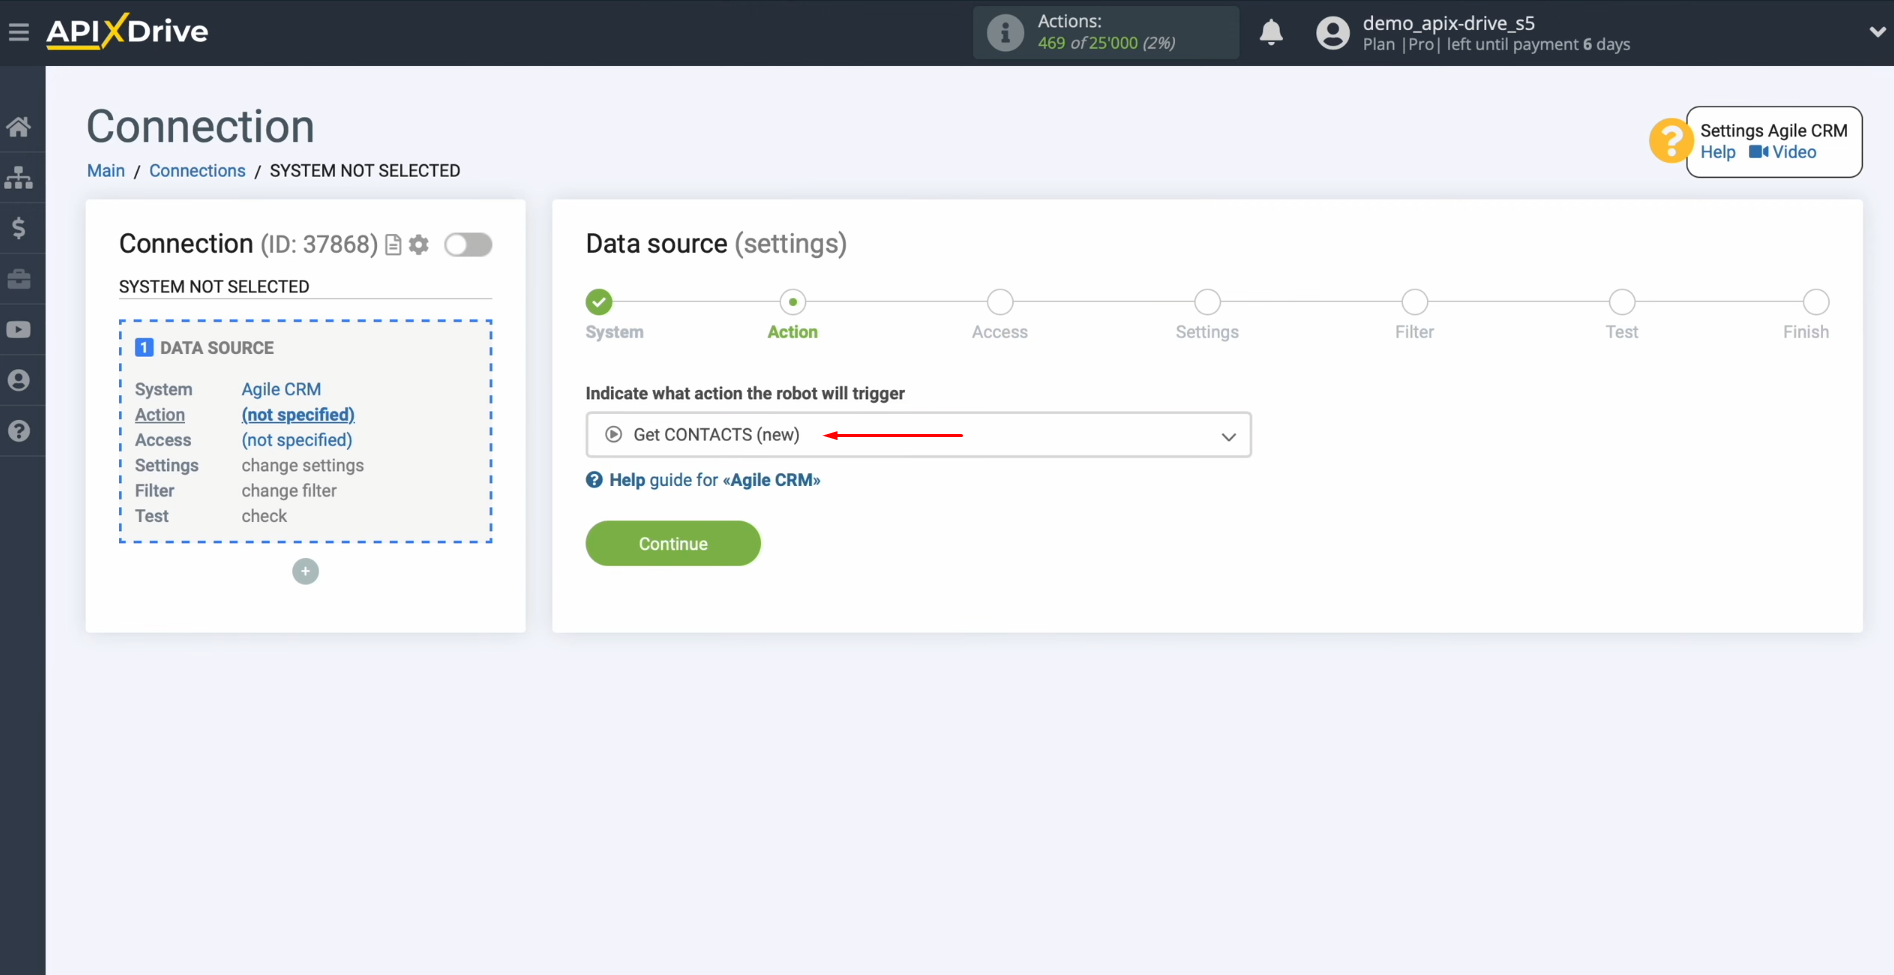Expand the account menu chevron top right
Screen dimensions: 1894x975
[1876, 31]
